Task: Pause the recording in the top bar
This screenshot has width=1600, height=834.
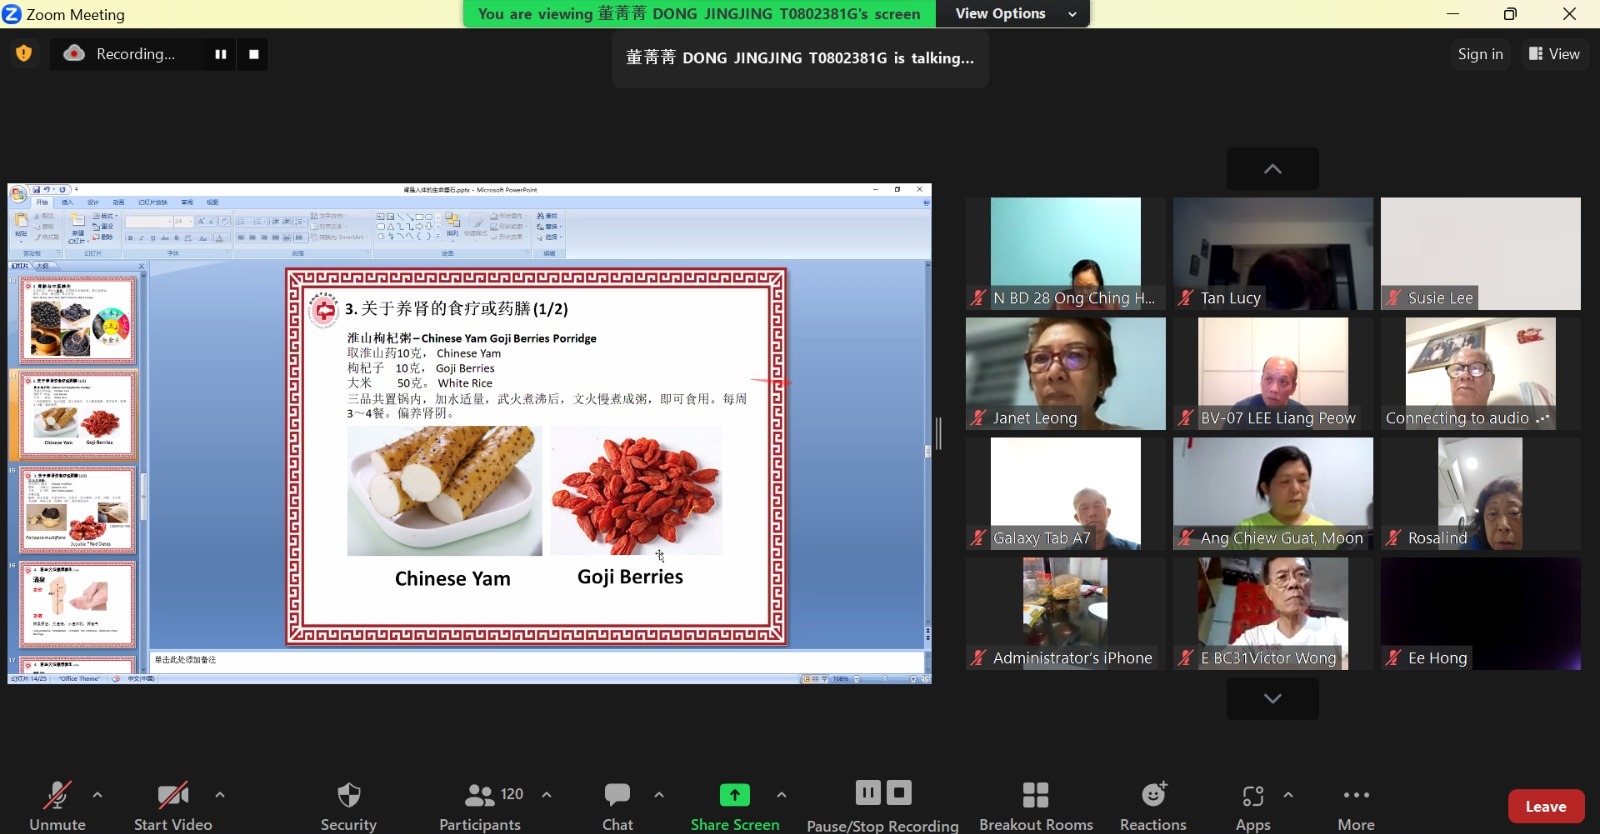Action: tap(220, 54)
